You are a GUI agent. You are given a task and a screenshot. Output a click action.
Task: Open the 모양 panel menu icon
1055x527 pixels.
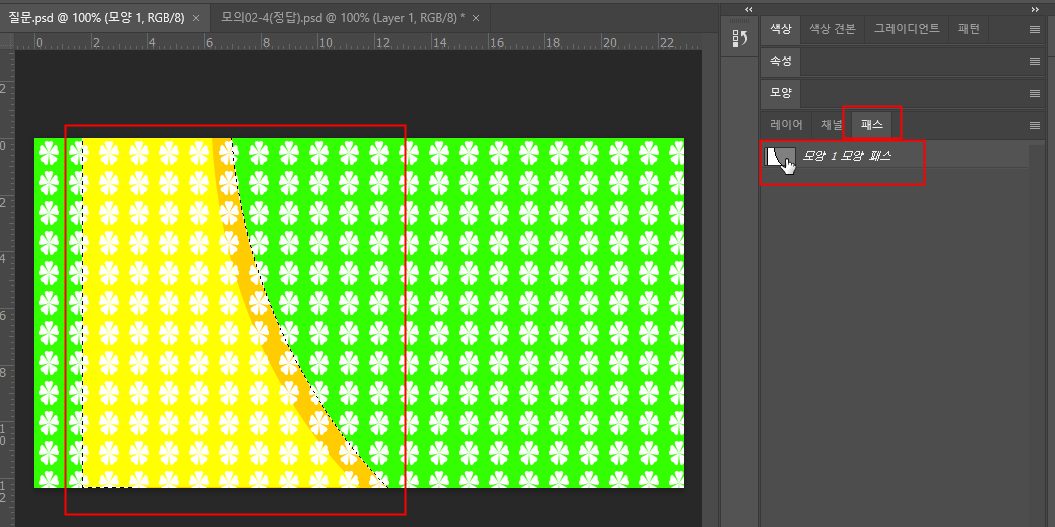tap(1035, 94)
